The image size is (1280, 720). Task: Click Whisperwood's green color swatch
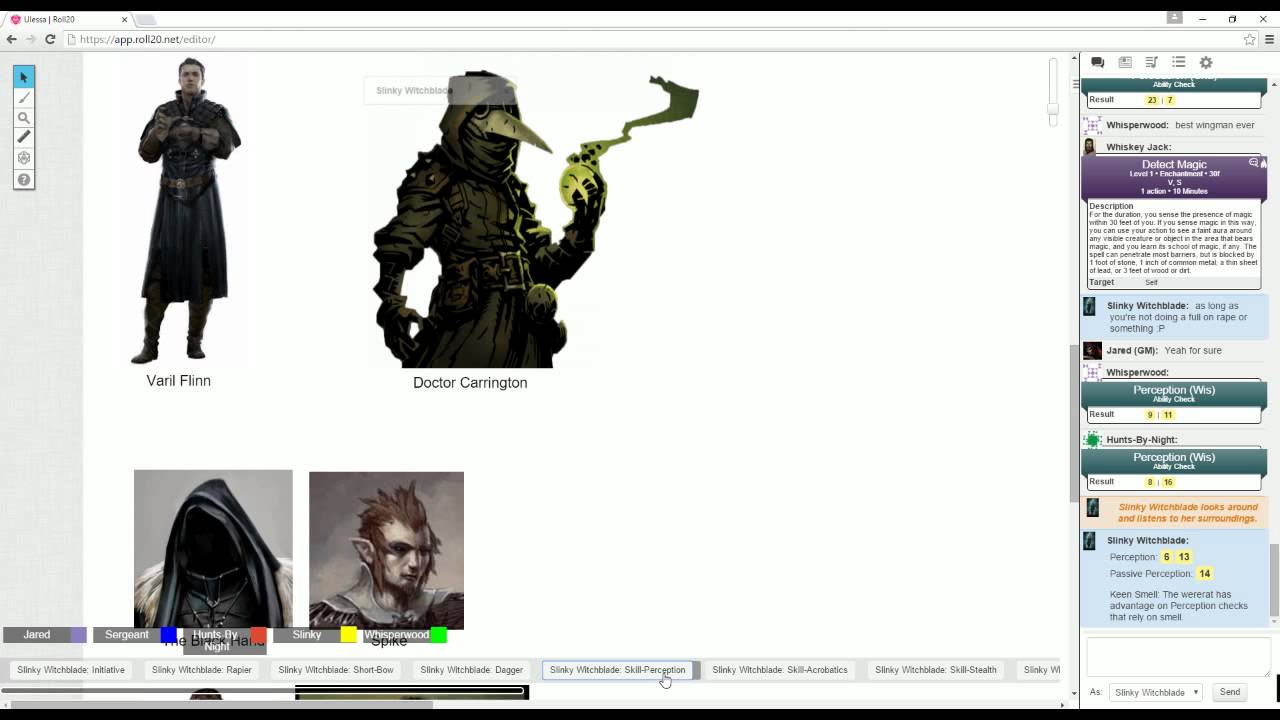click(x=438, y=635)
